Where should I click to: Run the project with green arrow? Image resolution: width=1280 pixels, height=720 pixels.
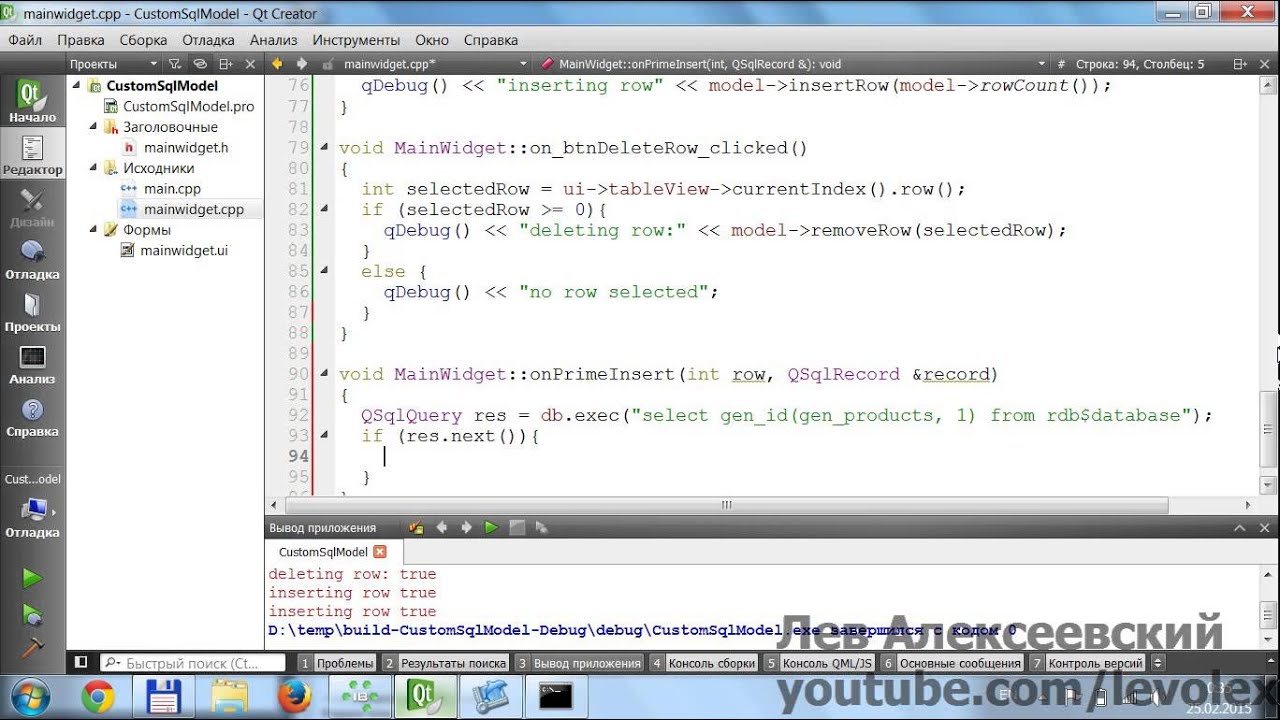33,578
